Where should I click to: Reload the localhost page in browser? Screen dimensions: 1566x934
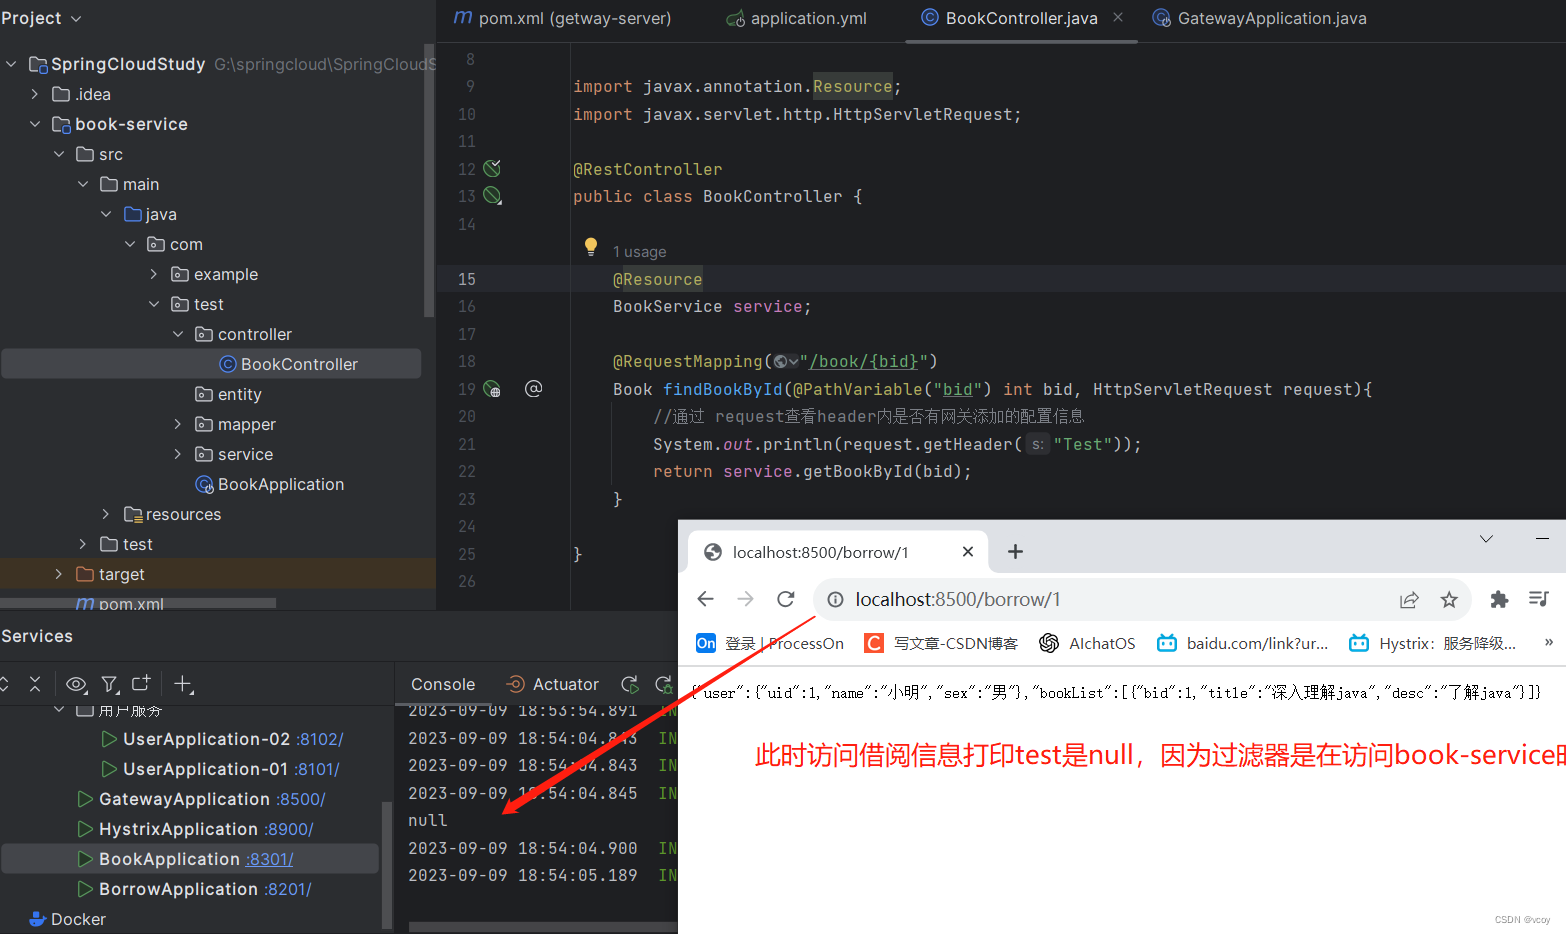(786, 599)
